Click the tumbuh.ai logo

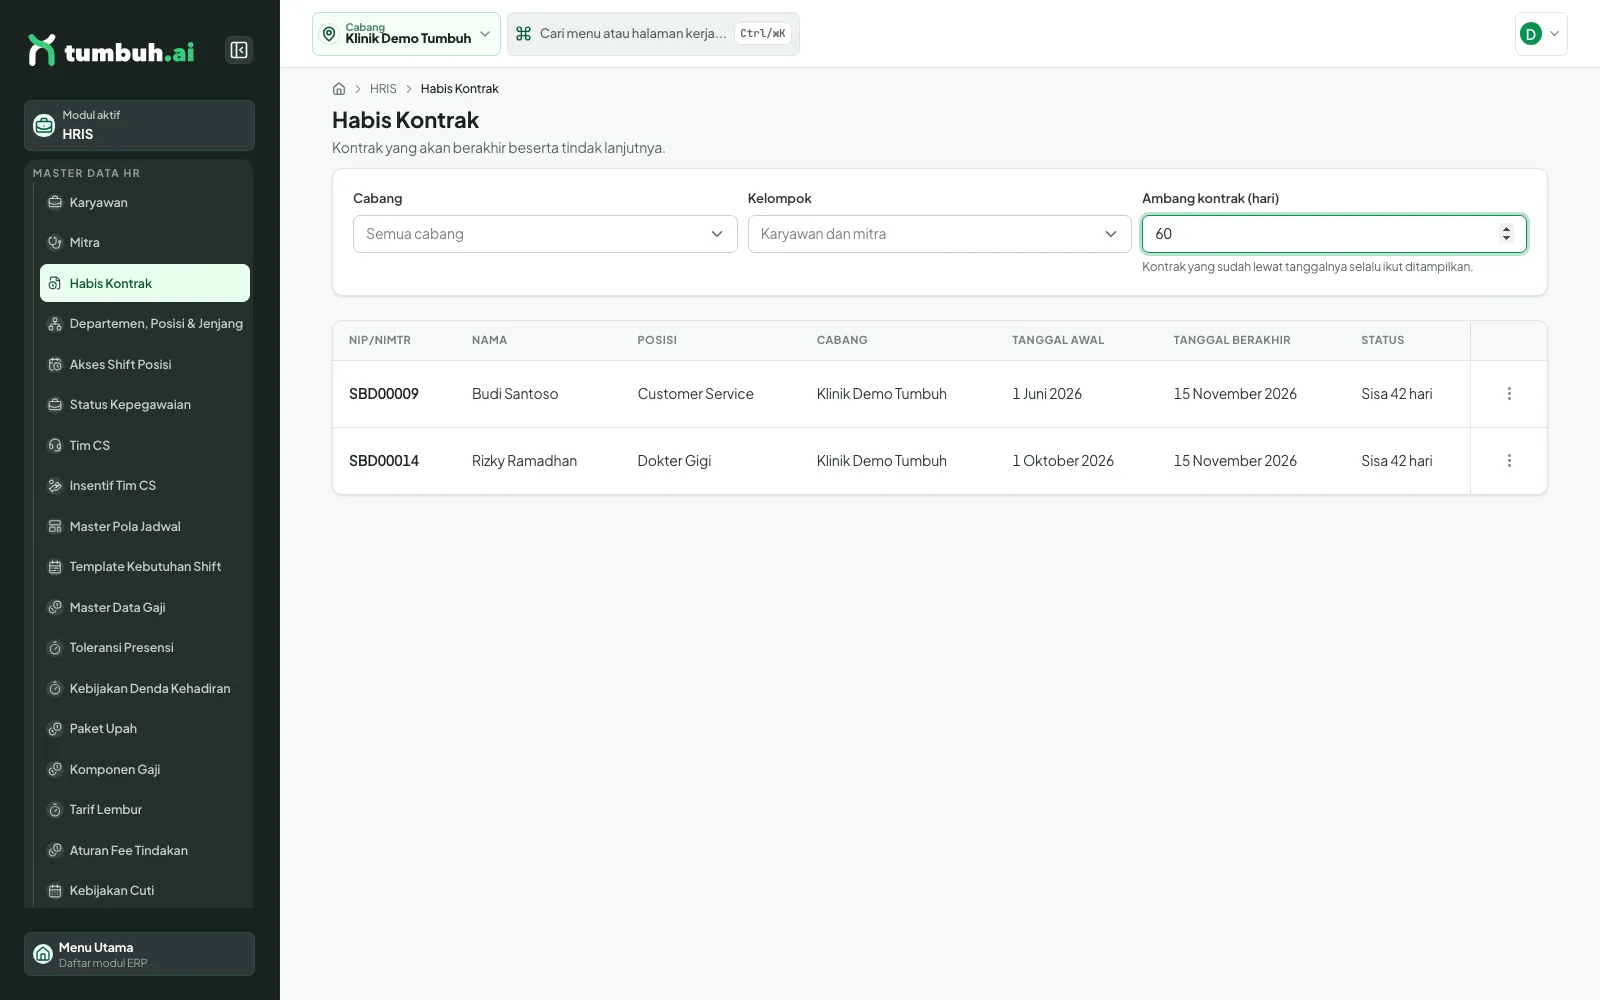pos(111,50)
